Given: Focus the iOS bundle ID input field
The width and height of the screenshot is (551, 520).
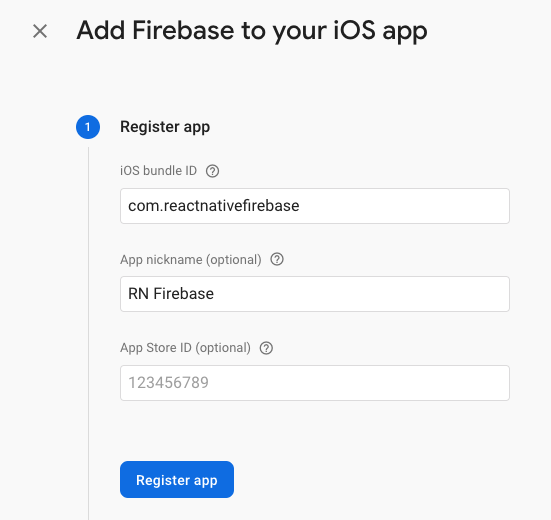Looking at the screenshot, I should coord(315,206).
